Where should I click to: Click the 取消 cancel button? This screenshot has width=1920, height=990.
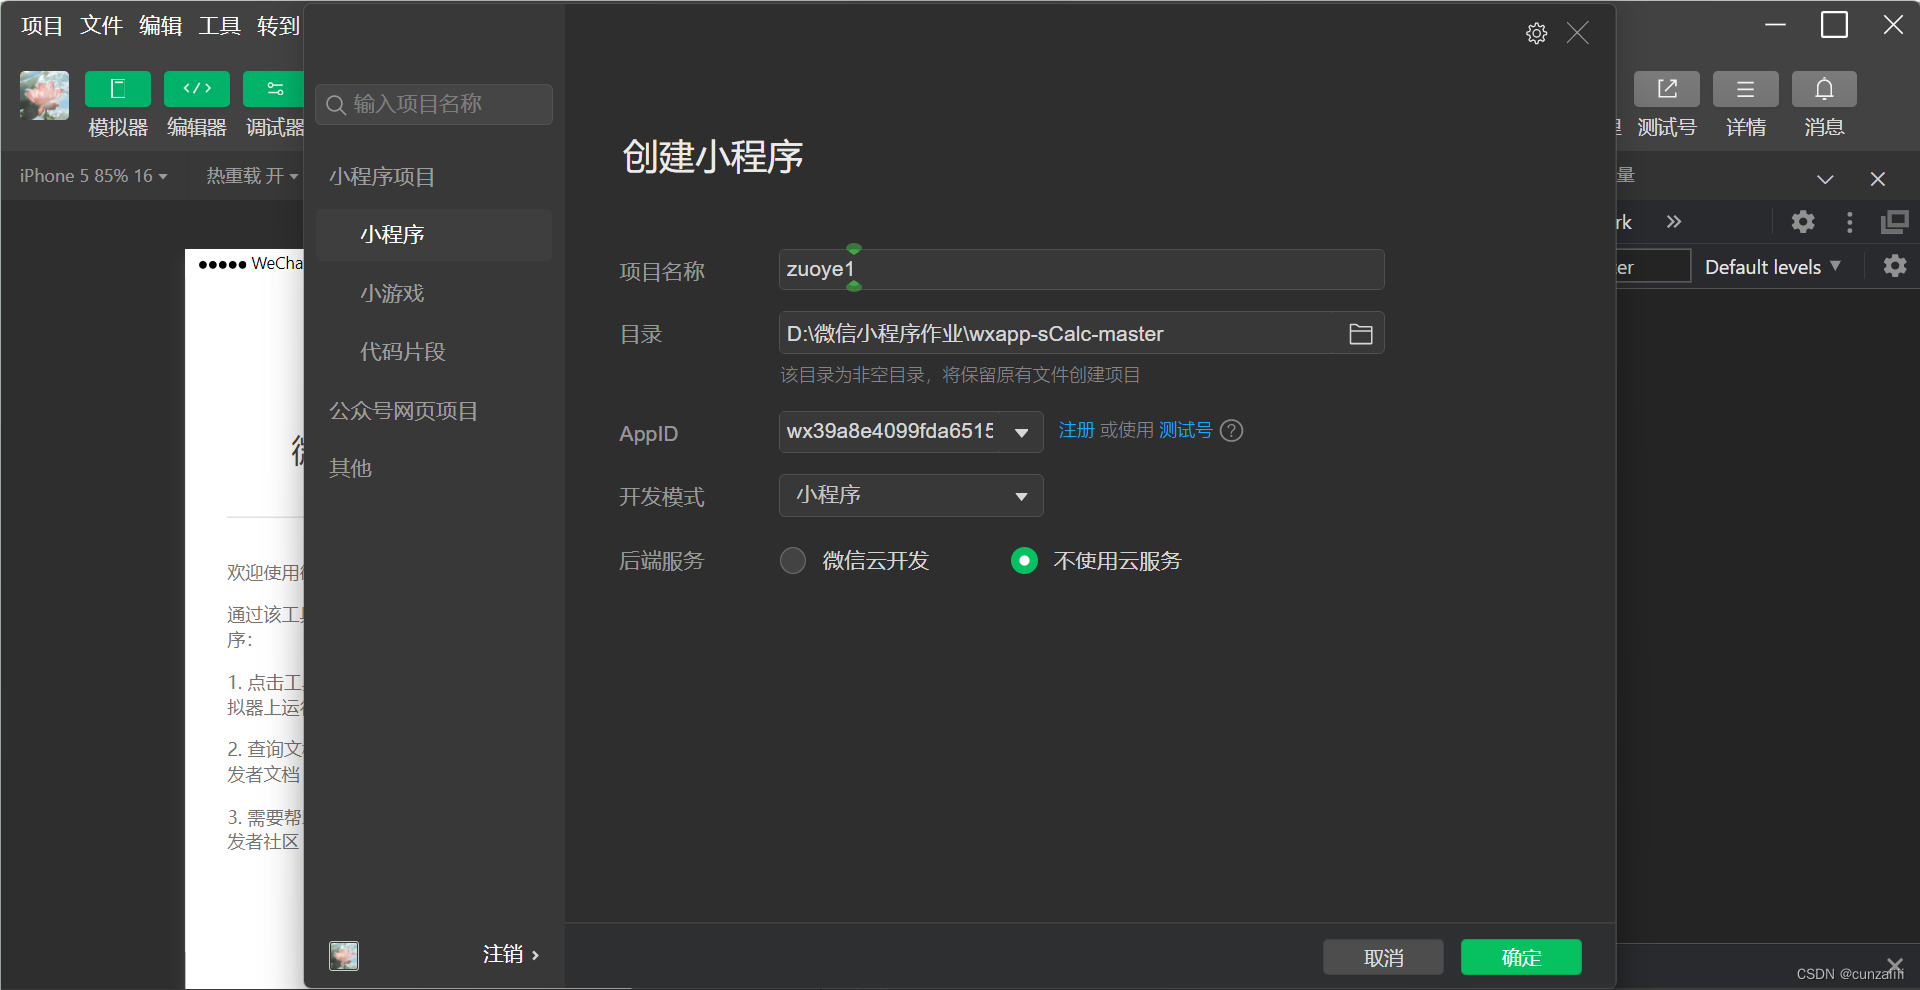pyautogui.click(x=1383, y=957)
